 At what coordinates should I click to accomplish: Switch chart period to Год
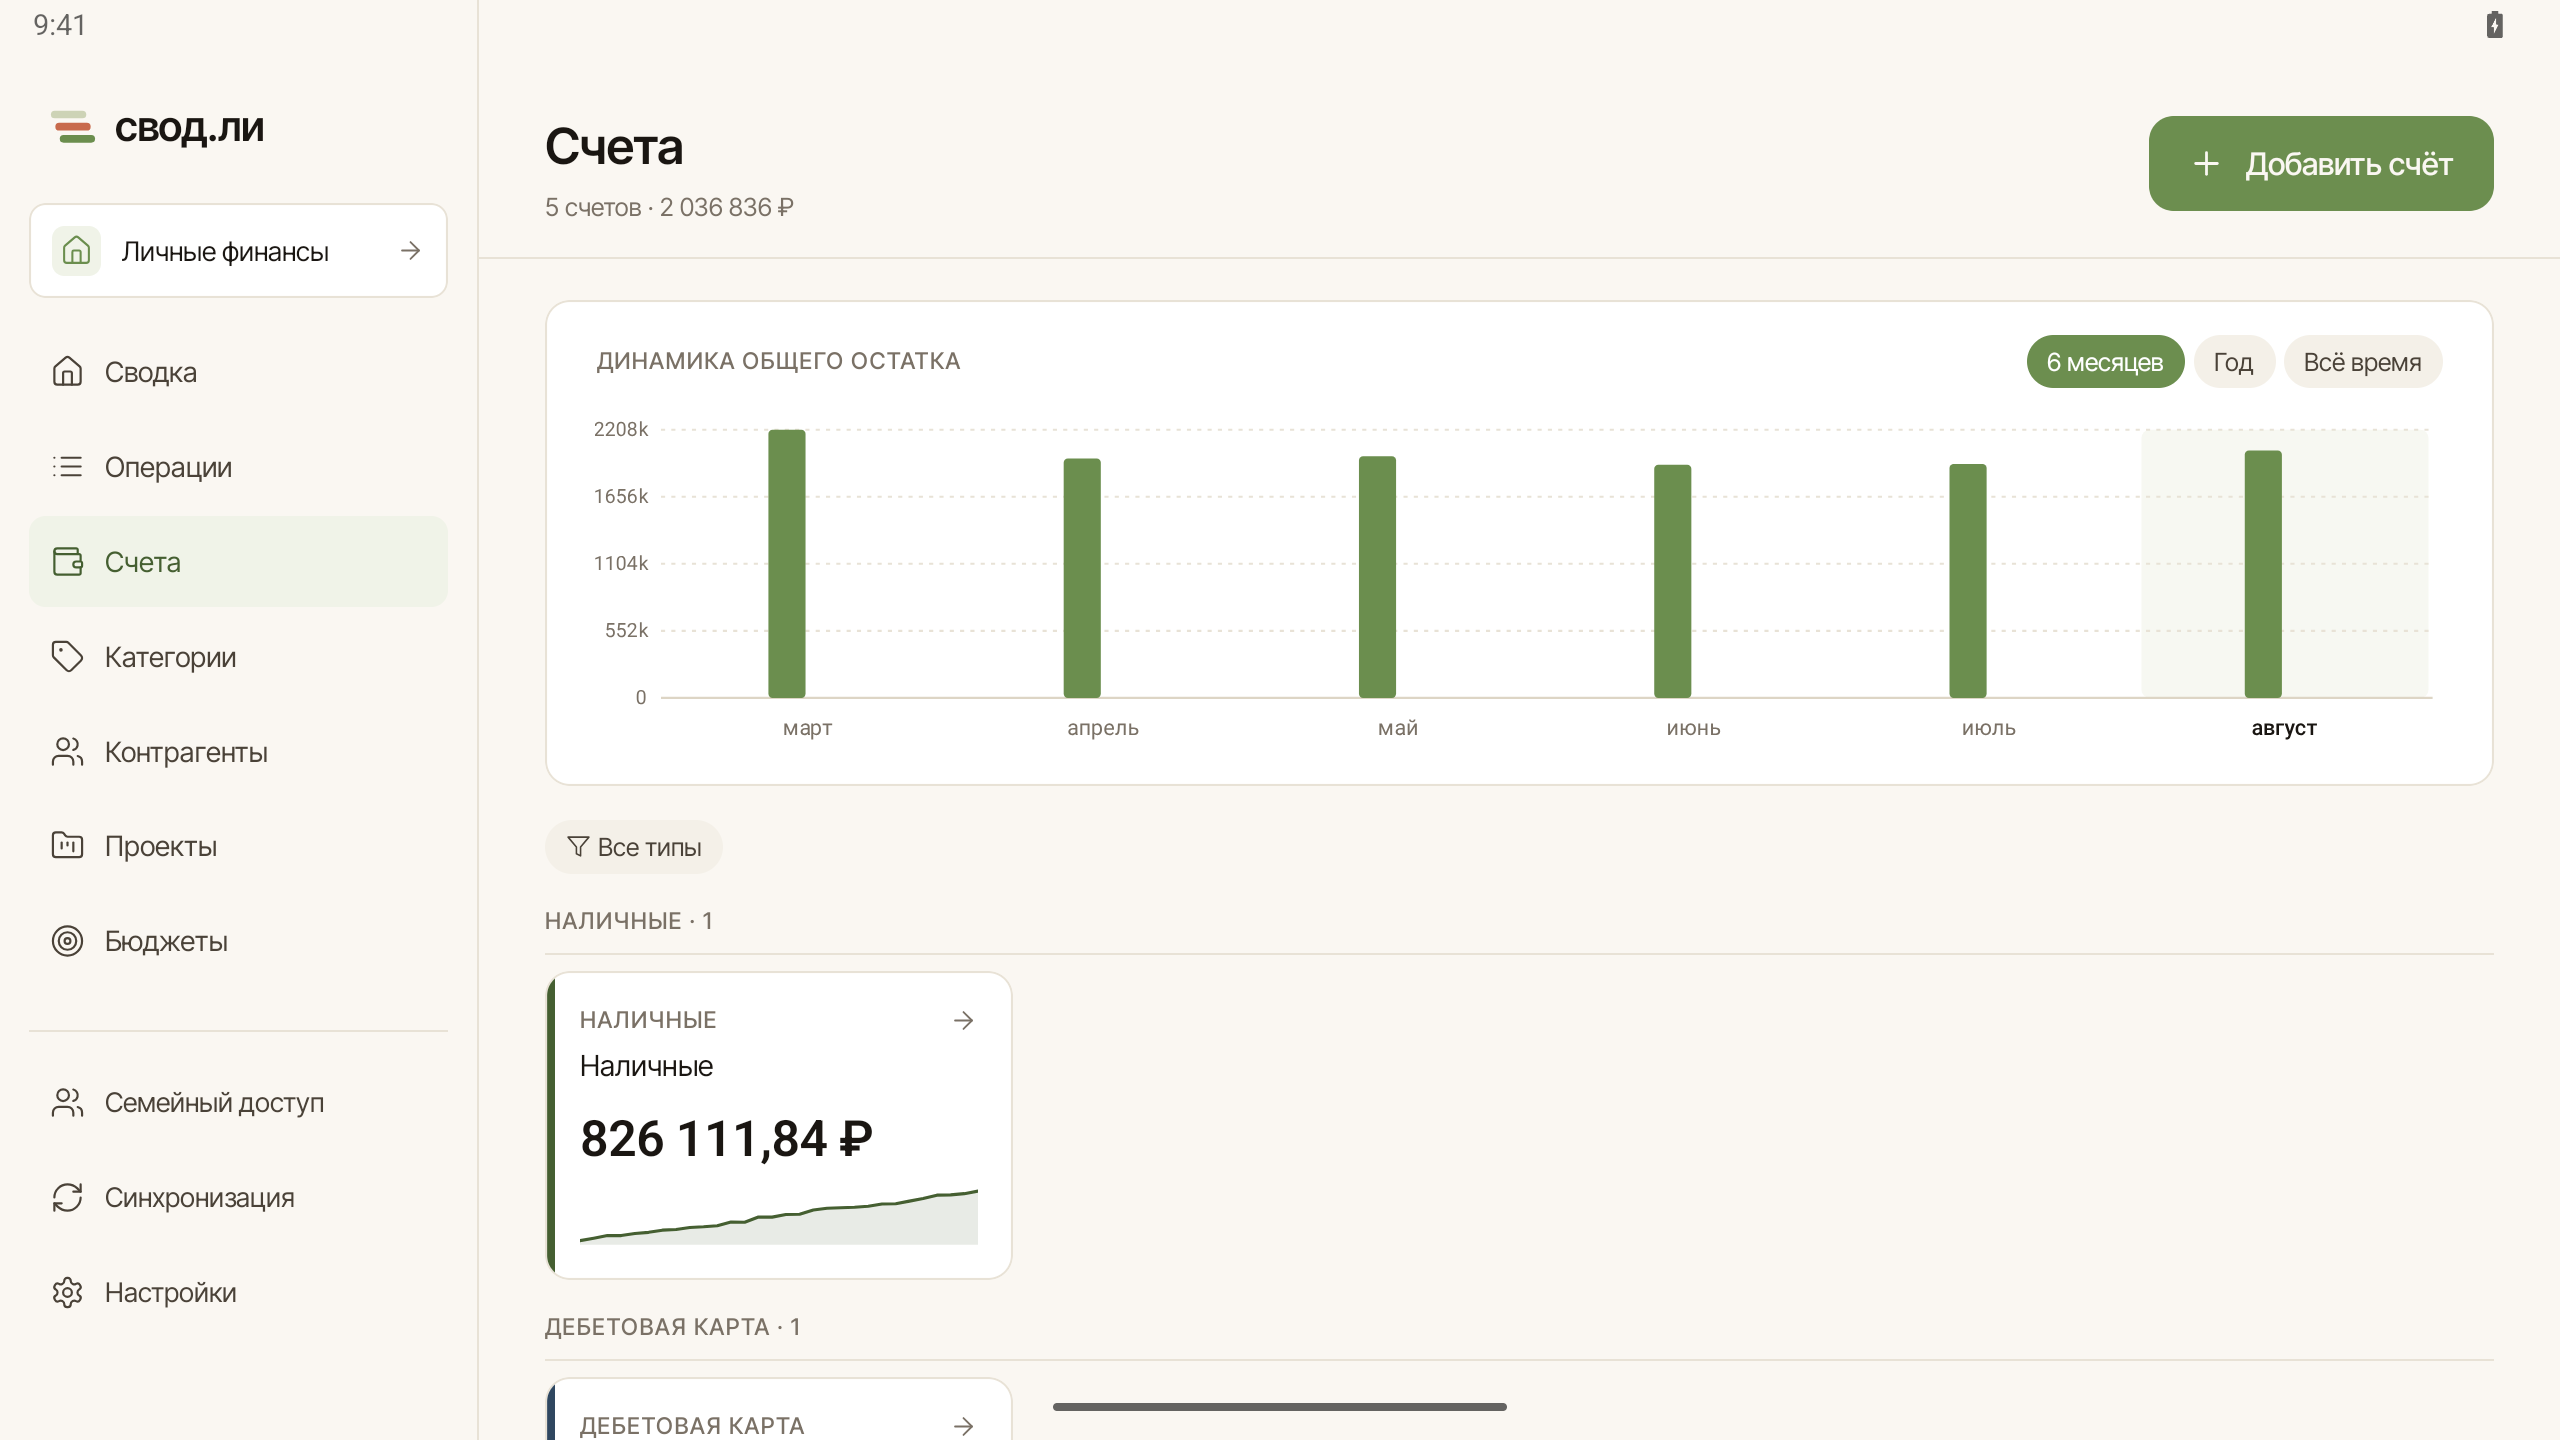(2233, 362)
